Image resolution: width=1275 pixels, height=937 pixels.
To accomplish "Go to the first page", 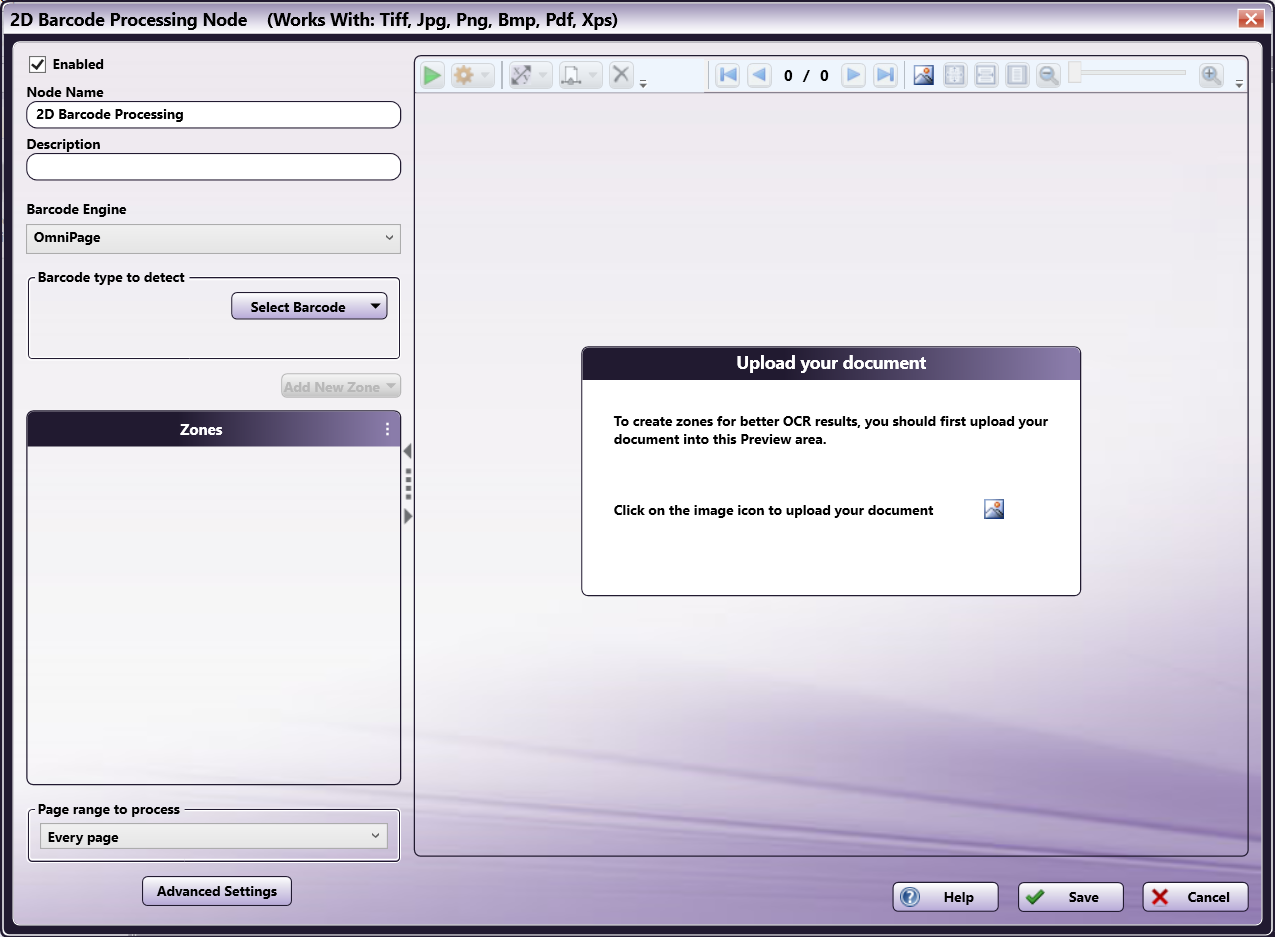I will click(728, 75).
